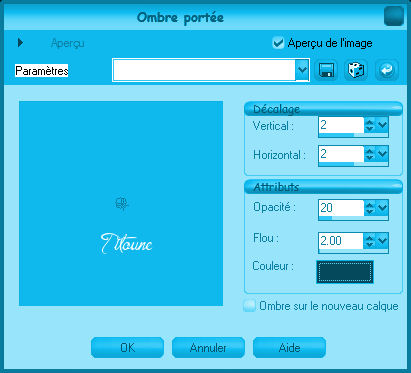Viewport: 411px width, 373px height.
Task: Open the Paramètres presets dropdown
Action: (x=302, y=70)
